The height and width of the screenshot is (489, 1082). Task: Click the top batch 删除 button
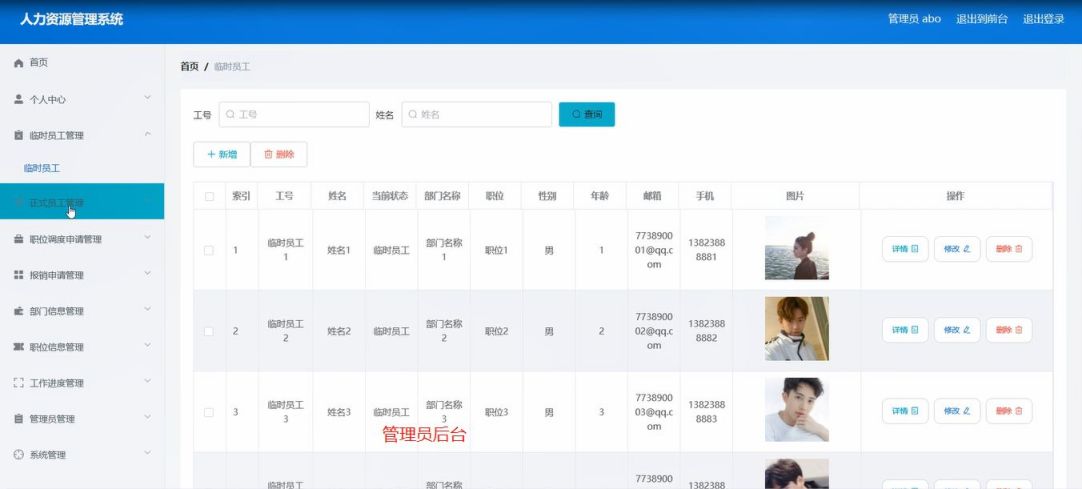click(x=279, y=154)
